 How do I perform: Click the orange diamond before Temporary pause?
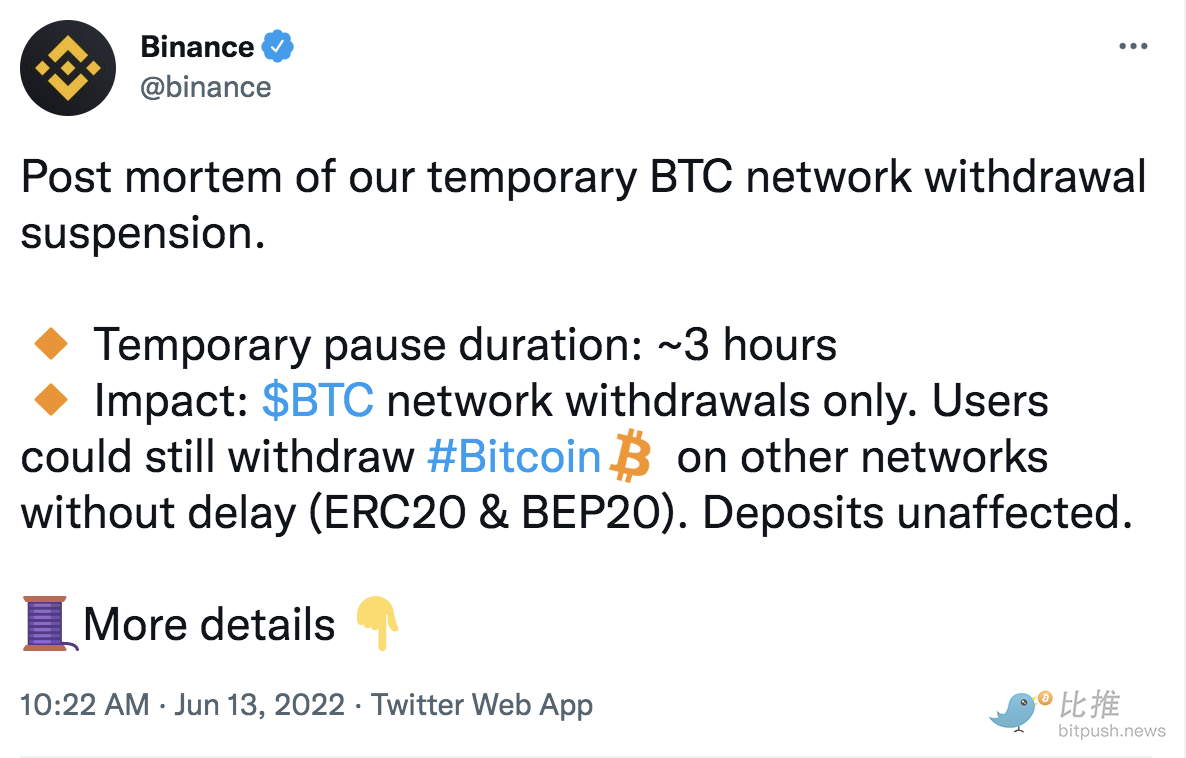click(51, 344)
